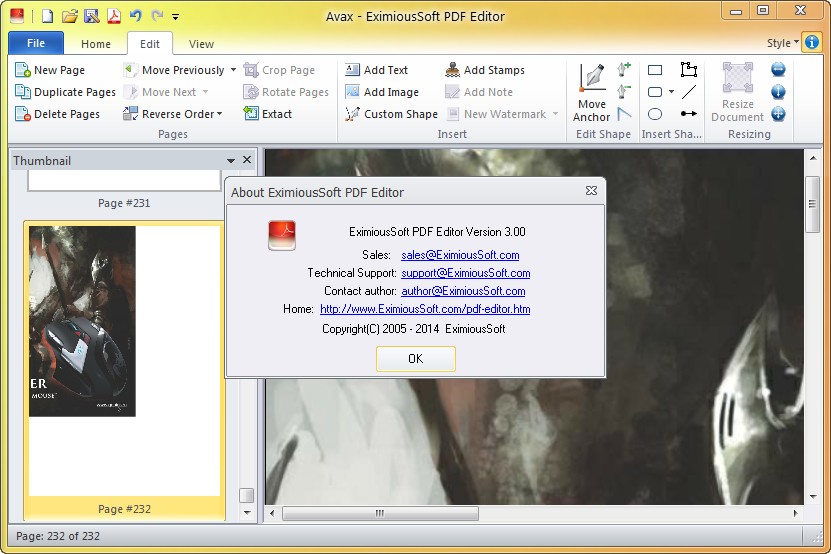Click the thumbnail panel scroll down arrow
The height and width of the screenshot is (554, 831).
(x=247, y=513)
